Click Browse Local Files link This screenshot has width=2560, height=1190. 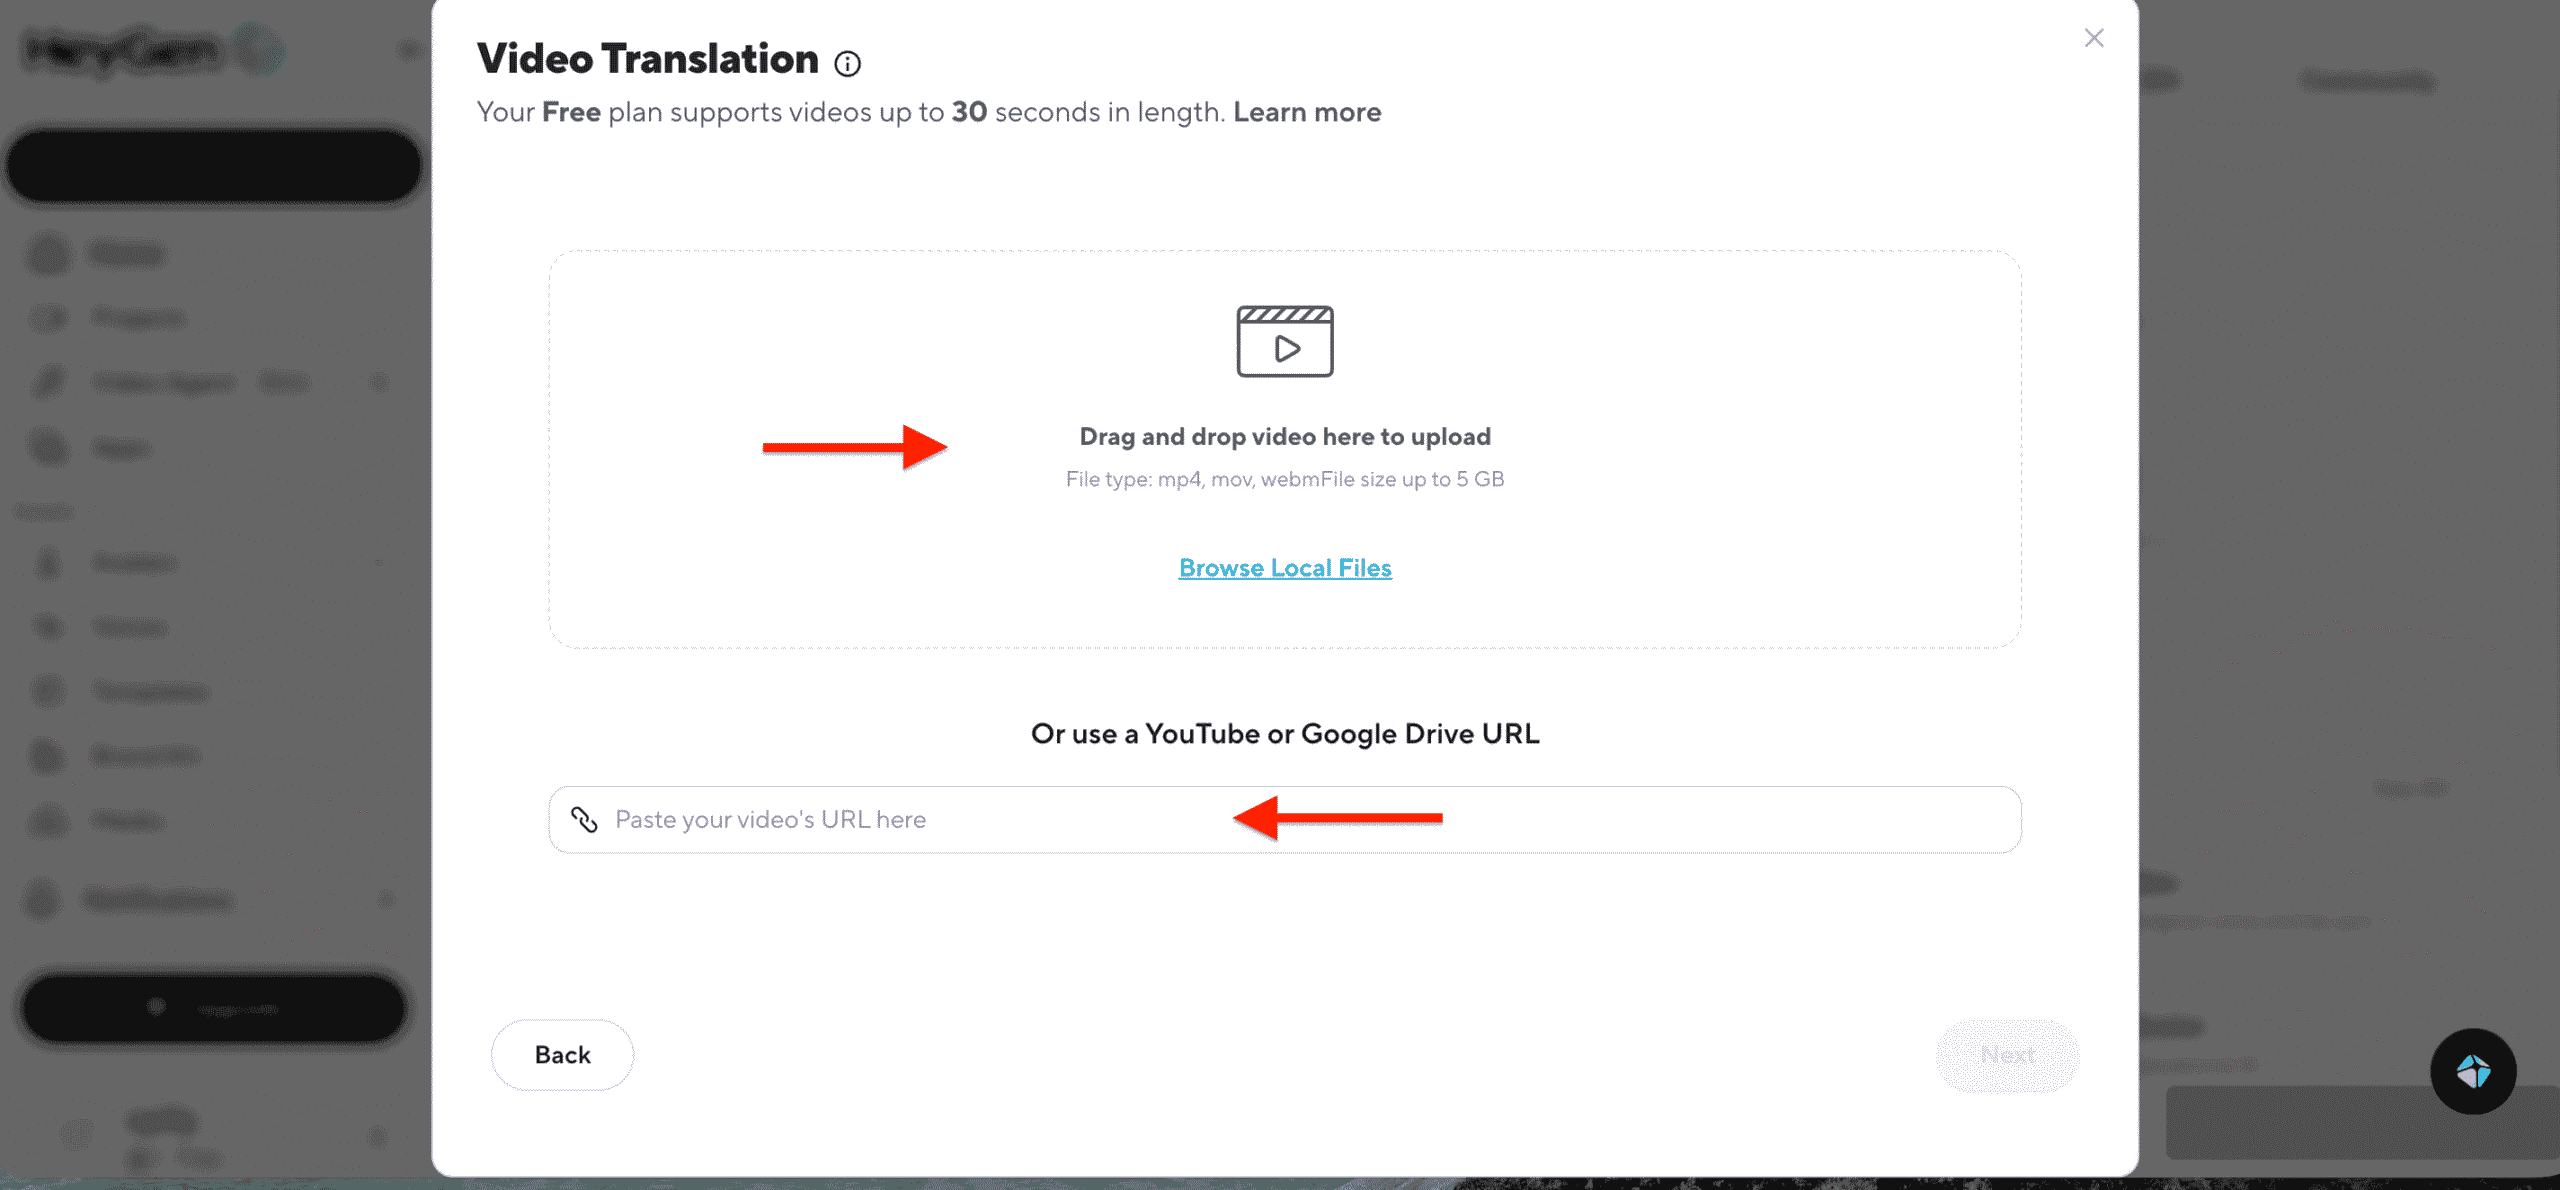tap(1284, 568)
